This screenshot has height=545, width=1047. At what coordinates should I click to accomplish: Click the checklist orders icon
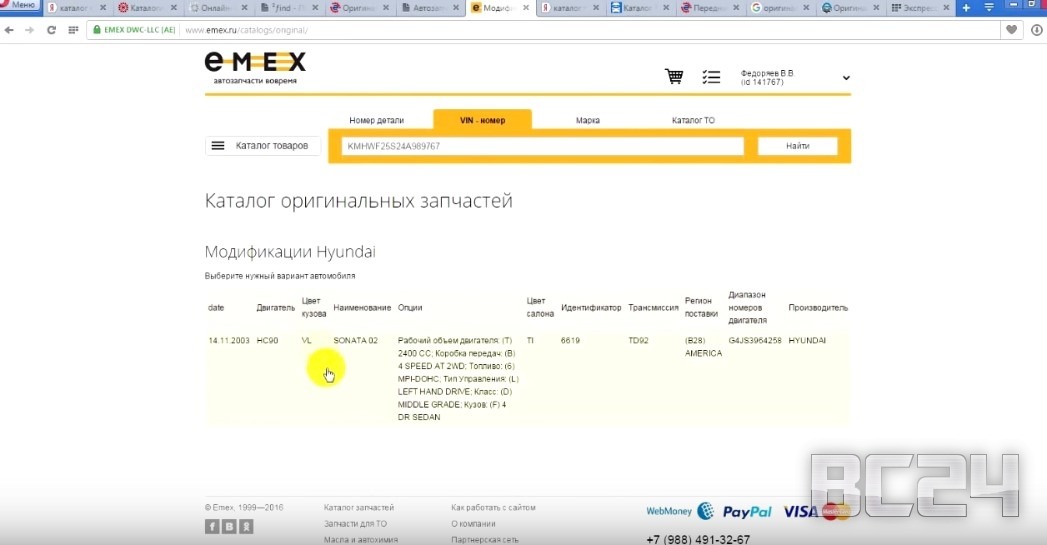click(711, 77)
